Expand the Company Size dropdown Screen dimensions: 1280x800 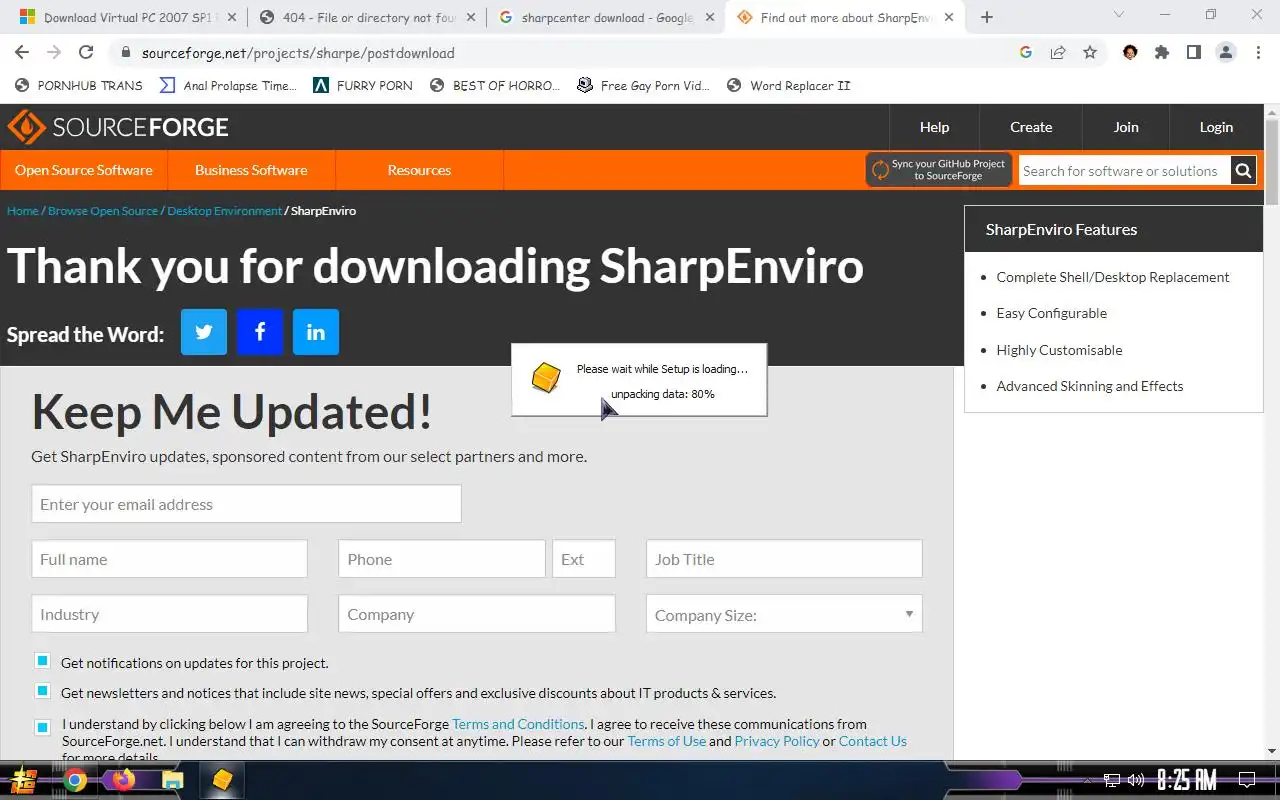tap(784, 614)
